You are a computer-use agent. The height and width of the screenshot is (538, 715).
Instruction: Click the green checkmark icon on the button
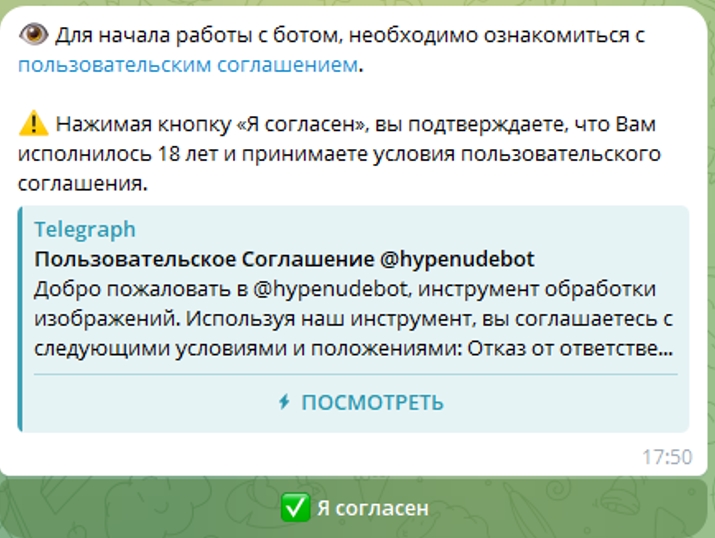(295, 507)
